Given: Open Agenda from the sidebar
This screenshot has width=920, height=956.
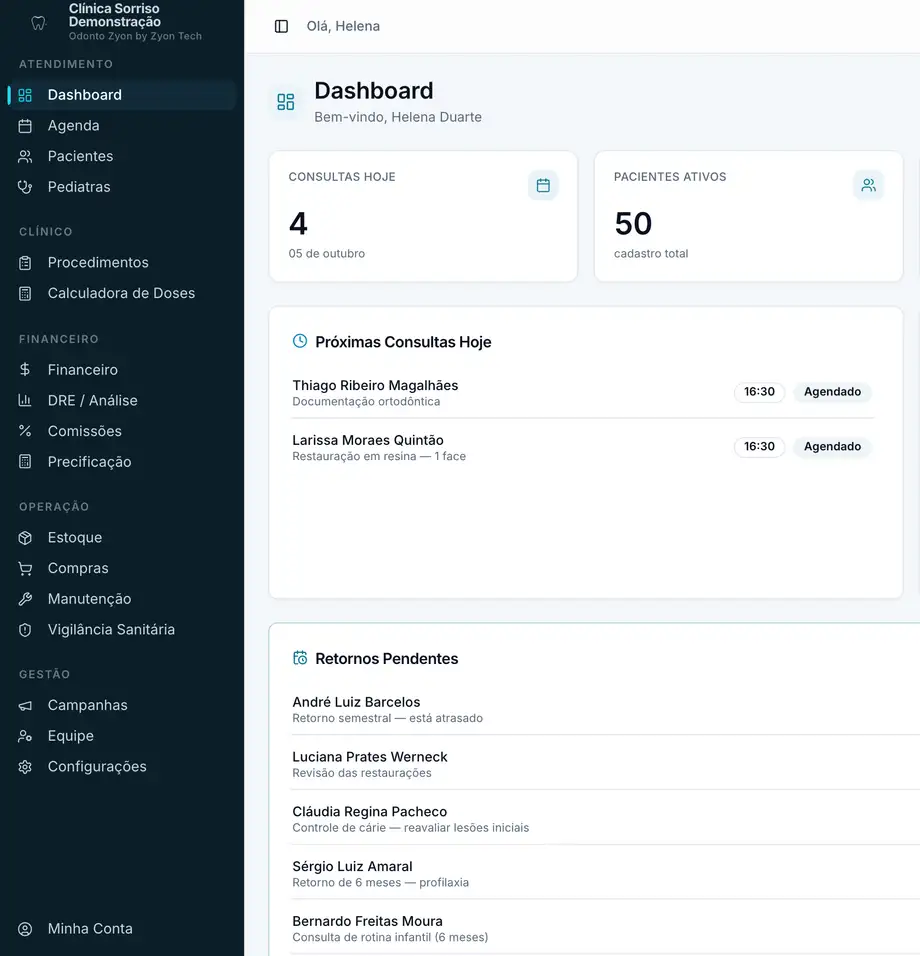Looking at the screenshot, I should (122, 126).
